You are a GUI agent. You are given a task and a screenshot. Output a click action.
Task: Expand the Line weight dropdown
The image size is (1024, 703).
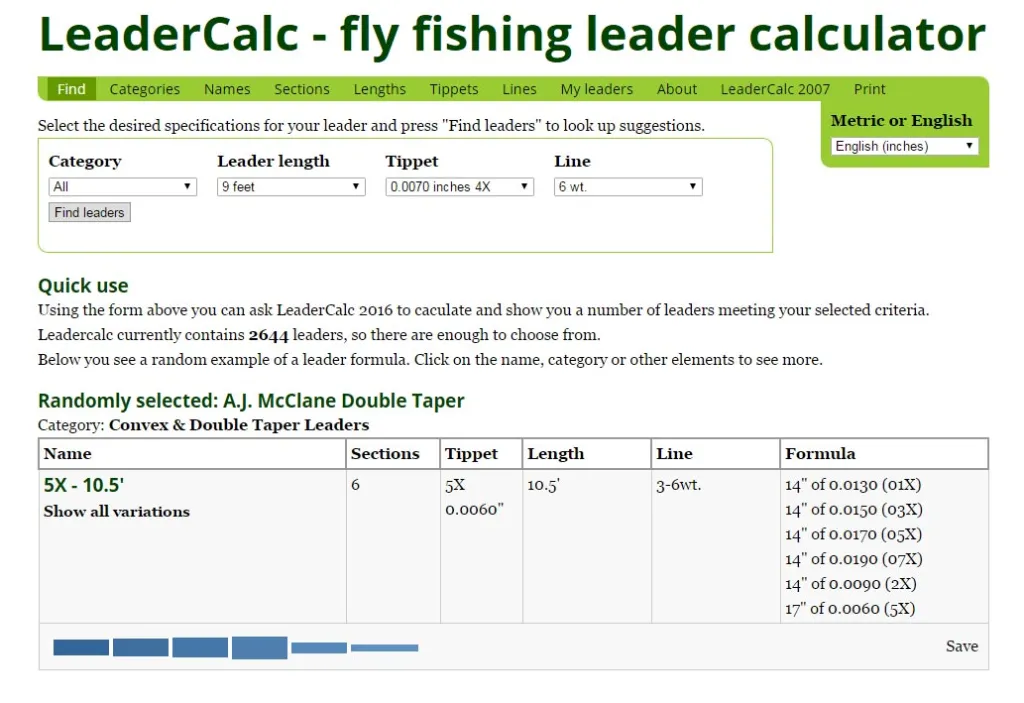628,187
